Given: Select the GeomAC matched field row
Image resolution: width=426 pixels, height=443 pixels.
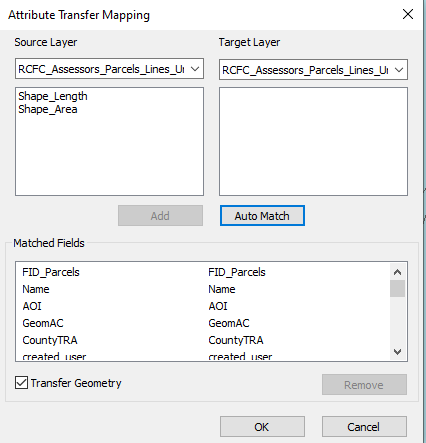Looking at the screenshot, I should click(x=203, y=323).
